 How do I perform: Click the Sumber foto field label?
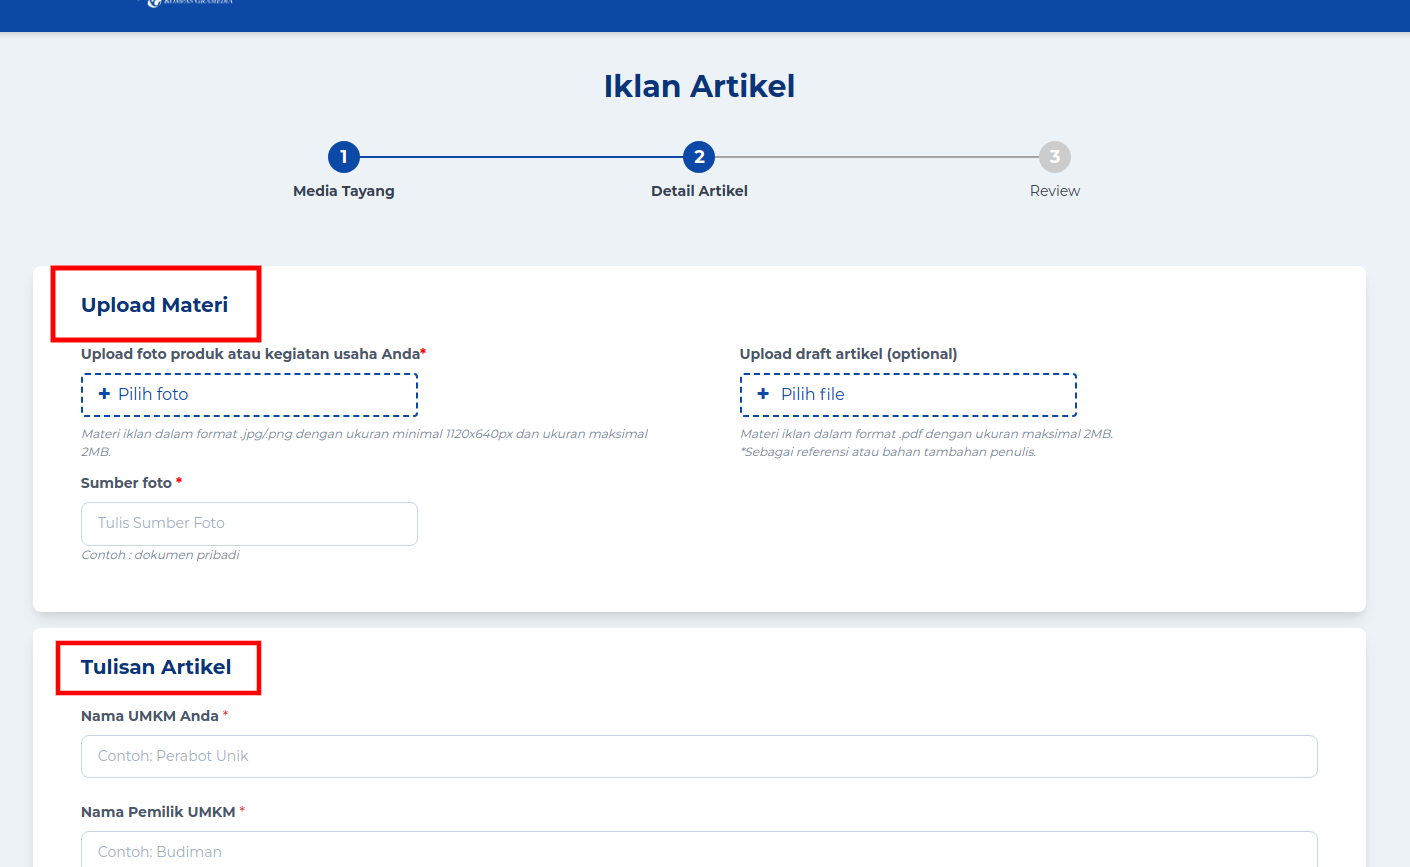[127, 483]
